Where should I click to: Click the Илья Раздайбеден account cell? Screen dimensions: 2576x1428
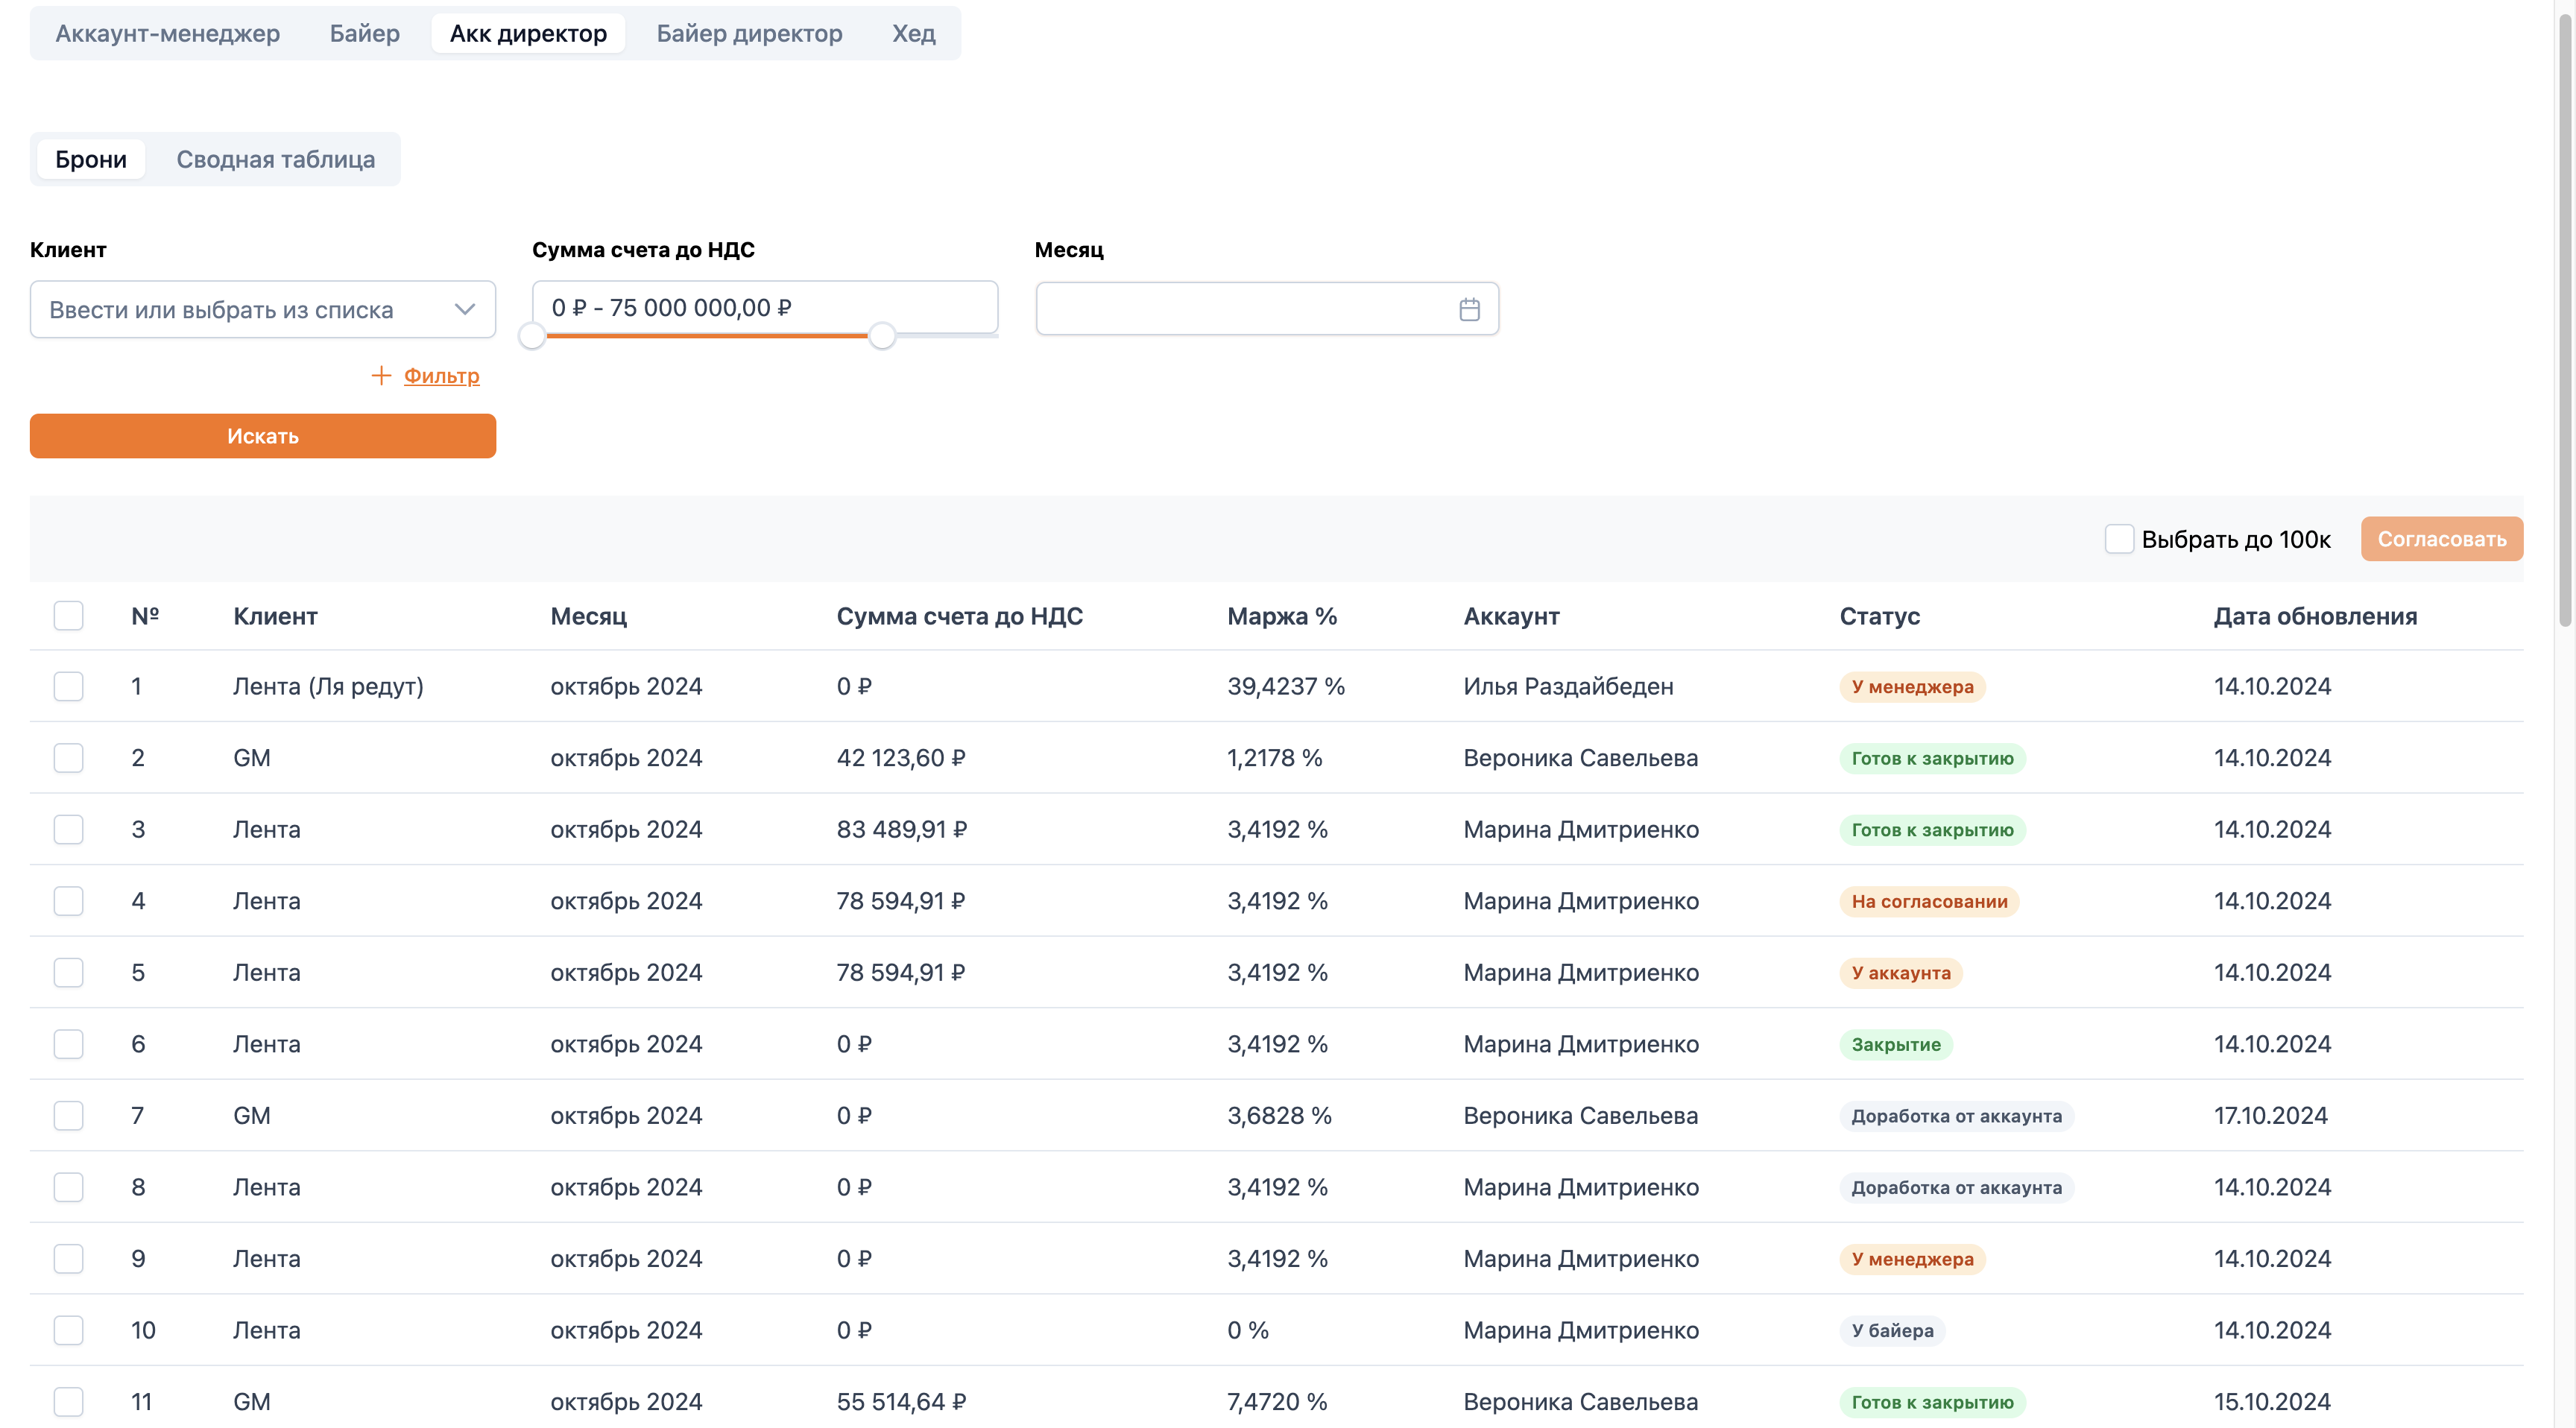click(x=1568, y=686)
